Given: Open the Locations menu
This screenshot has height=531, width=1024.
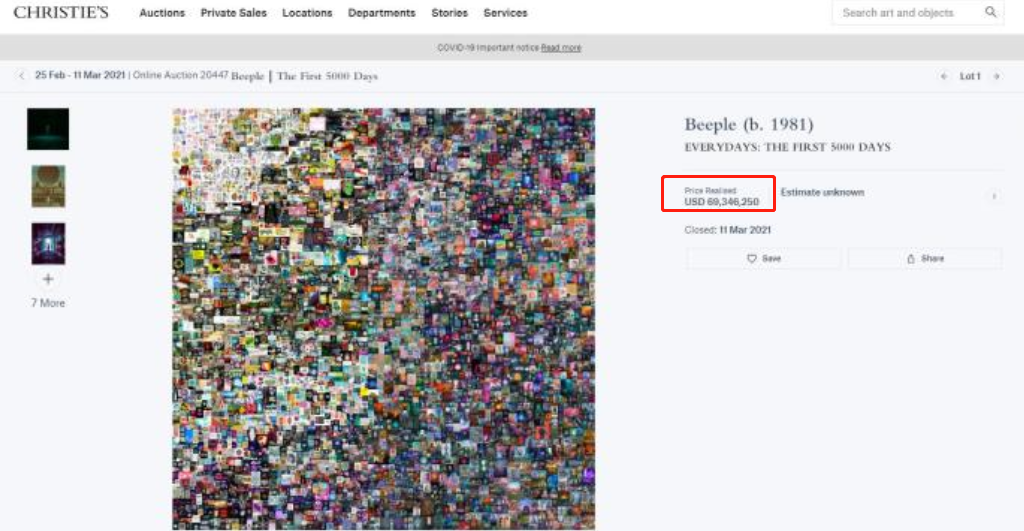Looking at the screenshot, I should [307, 13].
